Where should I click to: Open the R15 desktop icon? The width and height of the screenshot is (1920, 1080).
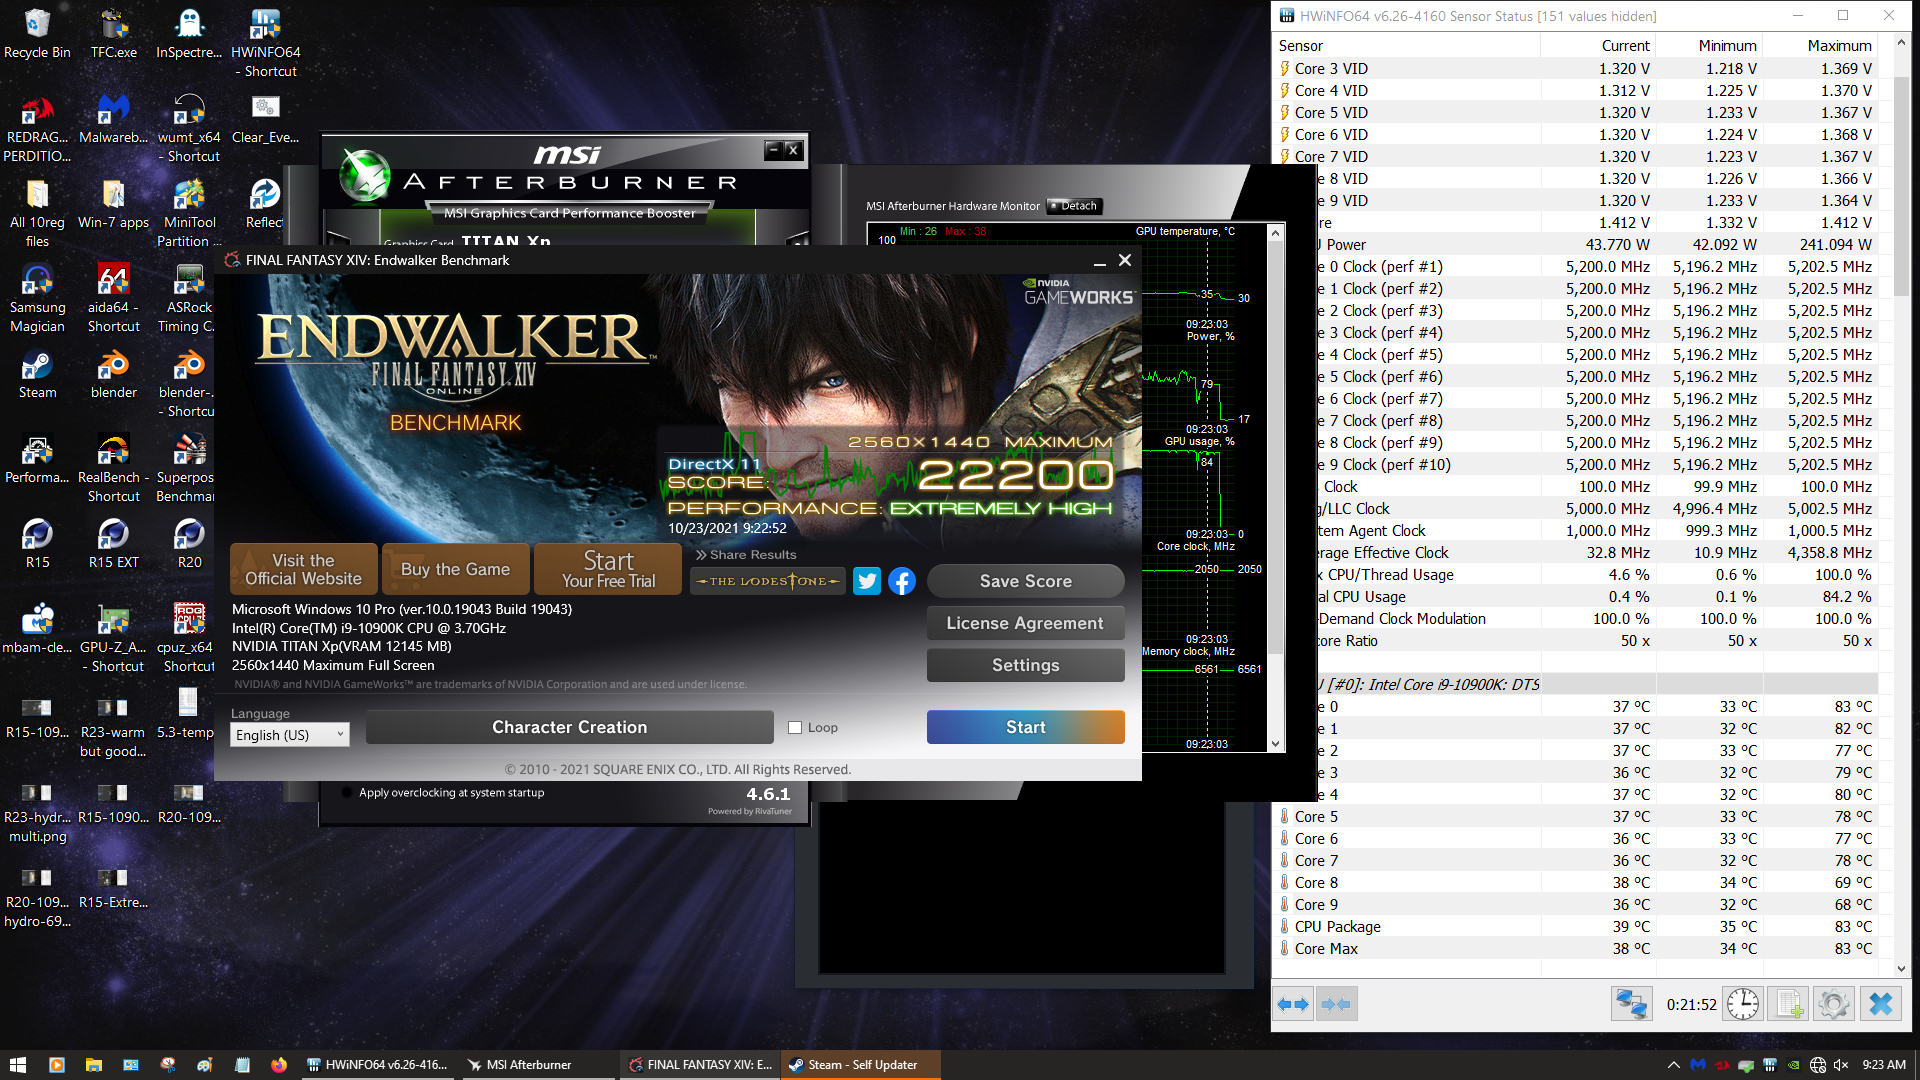[37, 544]
